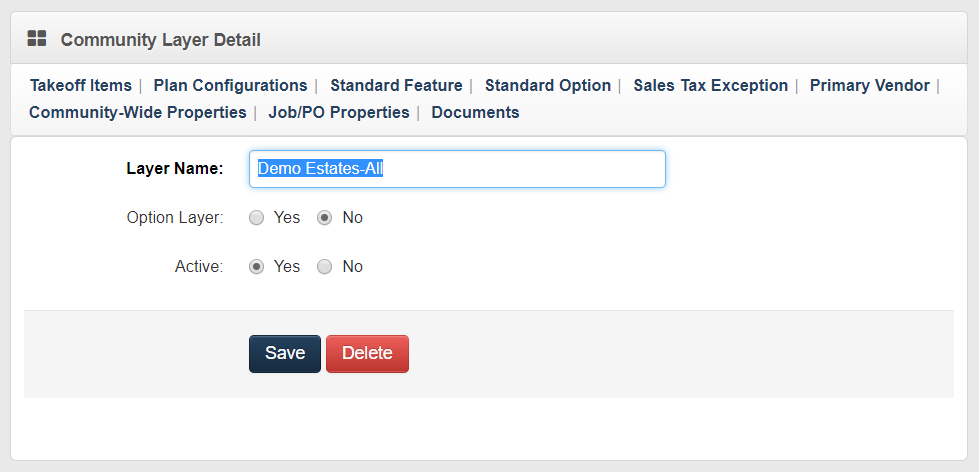The width and height of the screenshot is (979, 472).
Task: Open Community-Wide Properties
Action: pos(138,113)
